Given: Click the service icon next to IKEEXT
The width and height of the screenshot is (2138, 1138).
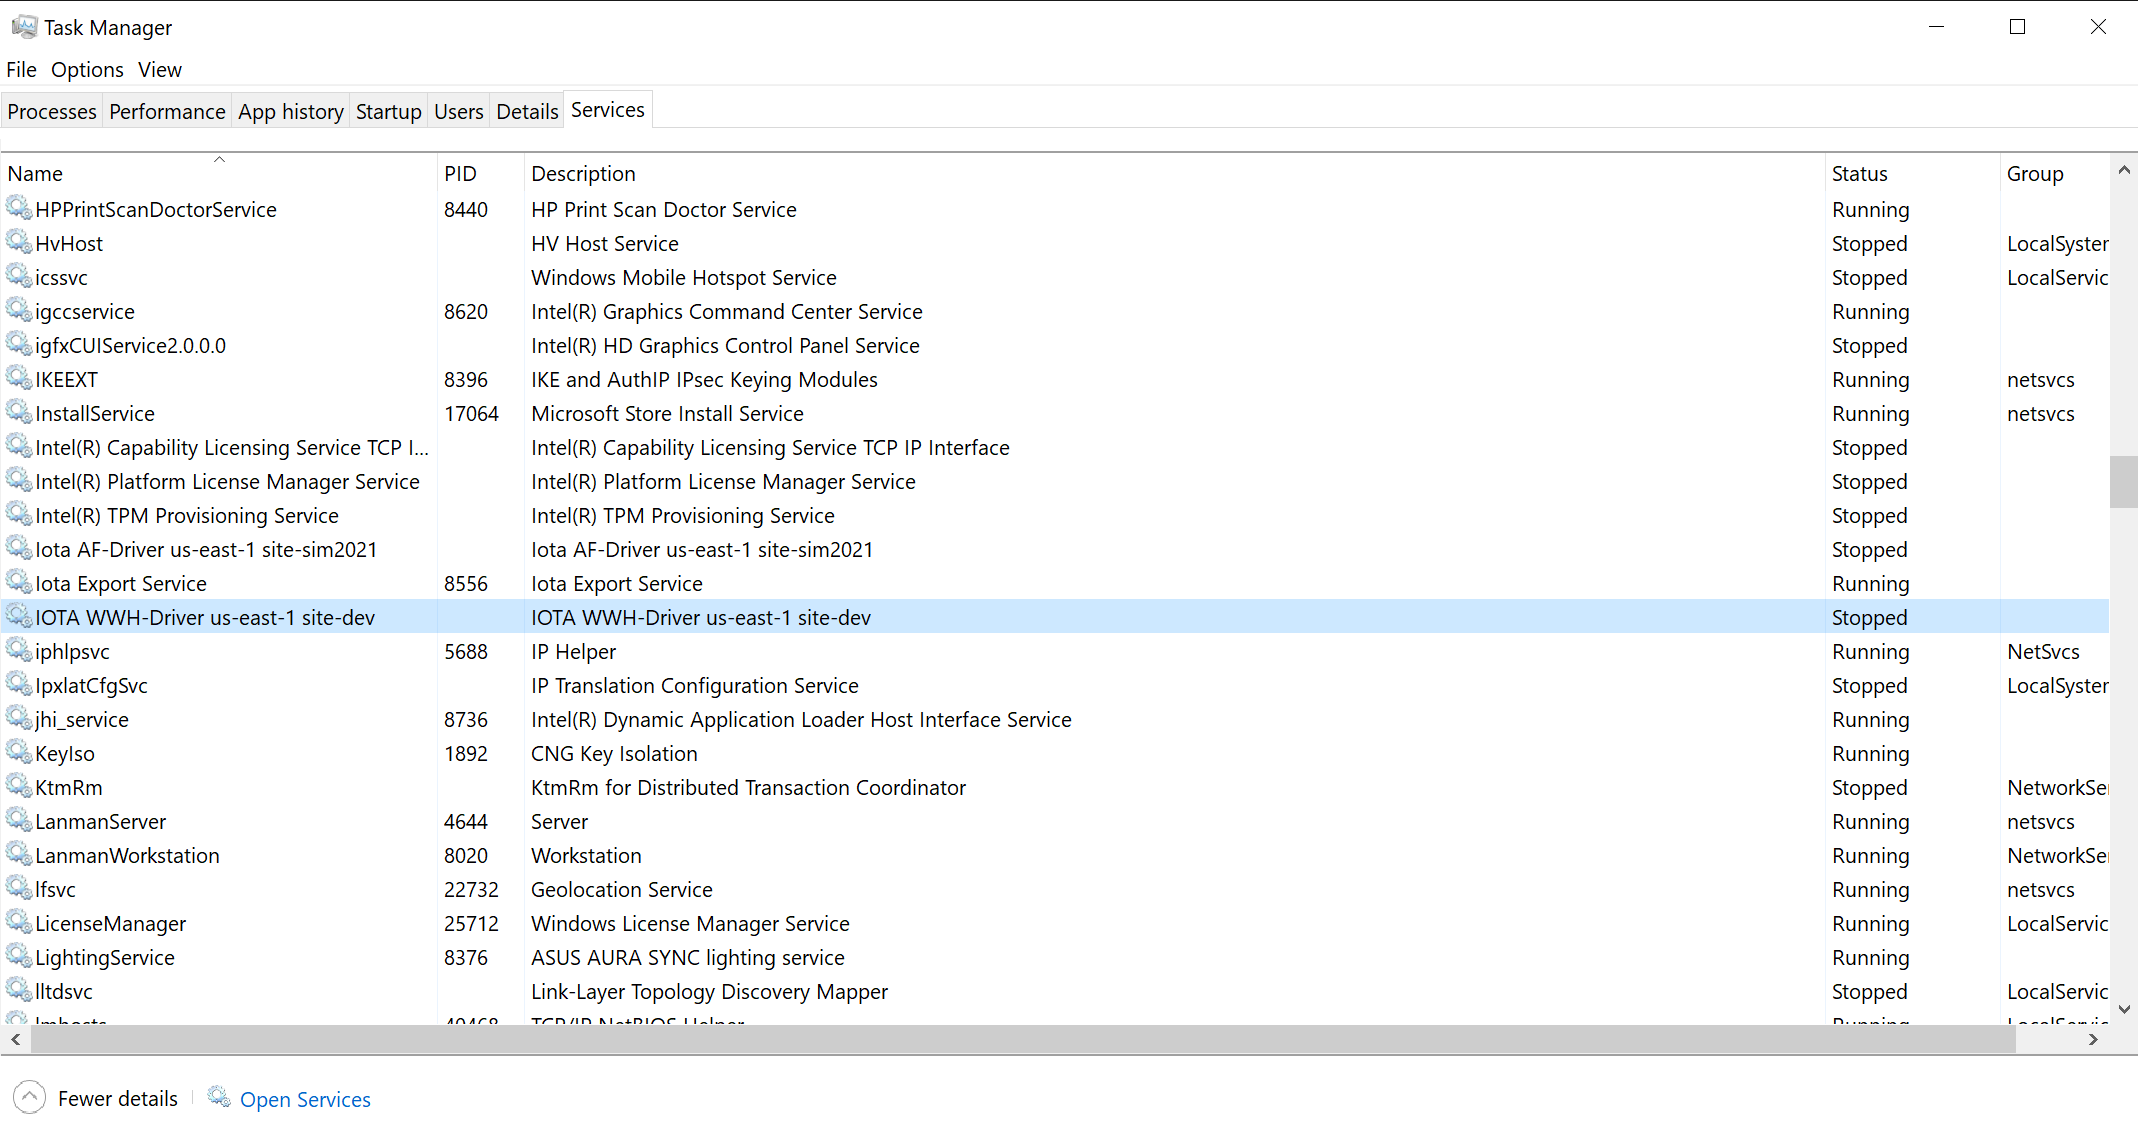Looking at the screenshot, I should pyautogui.click(x=19, y=378).
